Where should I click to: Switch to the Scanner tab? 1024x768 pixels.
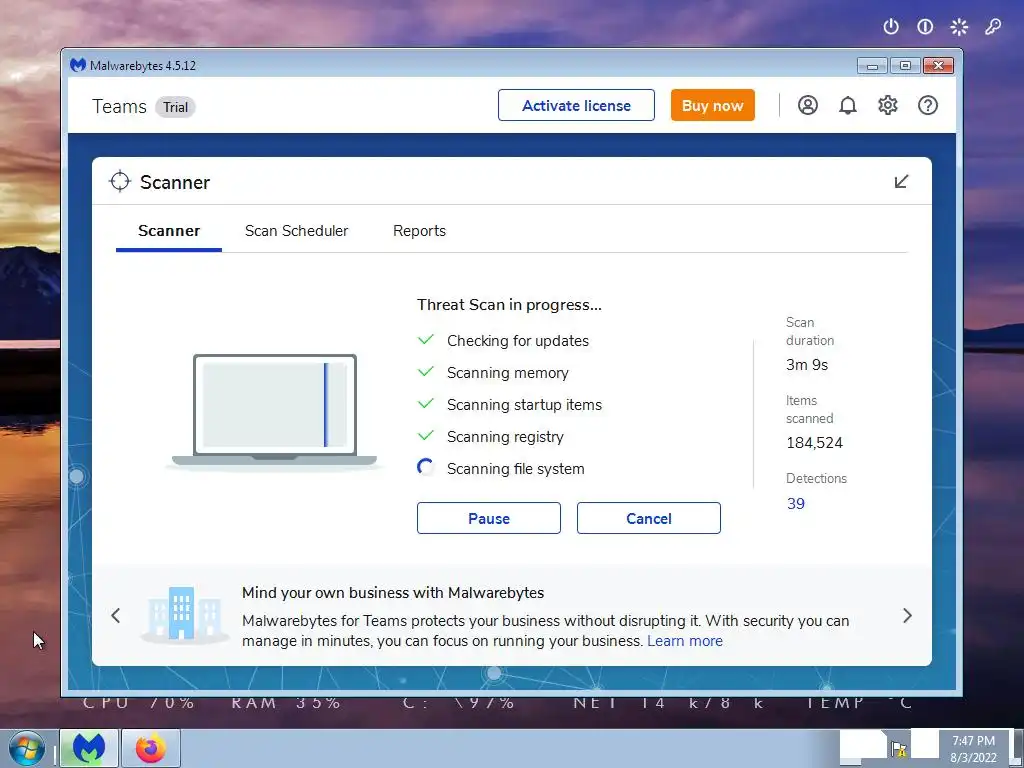pos(169,231)
